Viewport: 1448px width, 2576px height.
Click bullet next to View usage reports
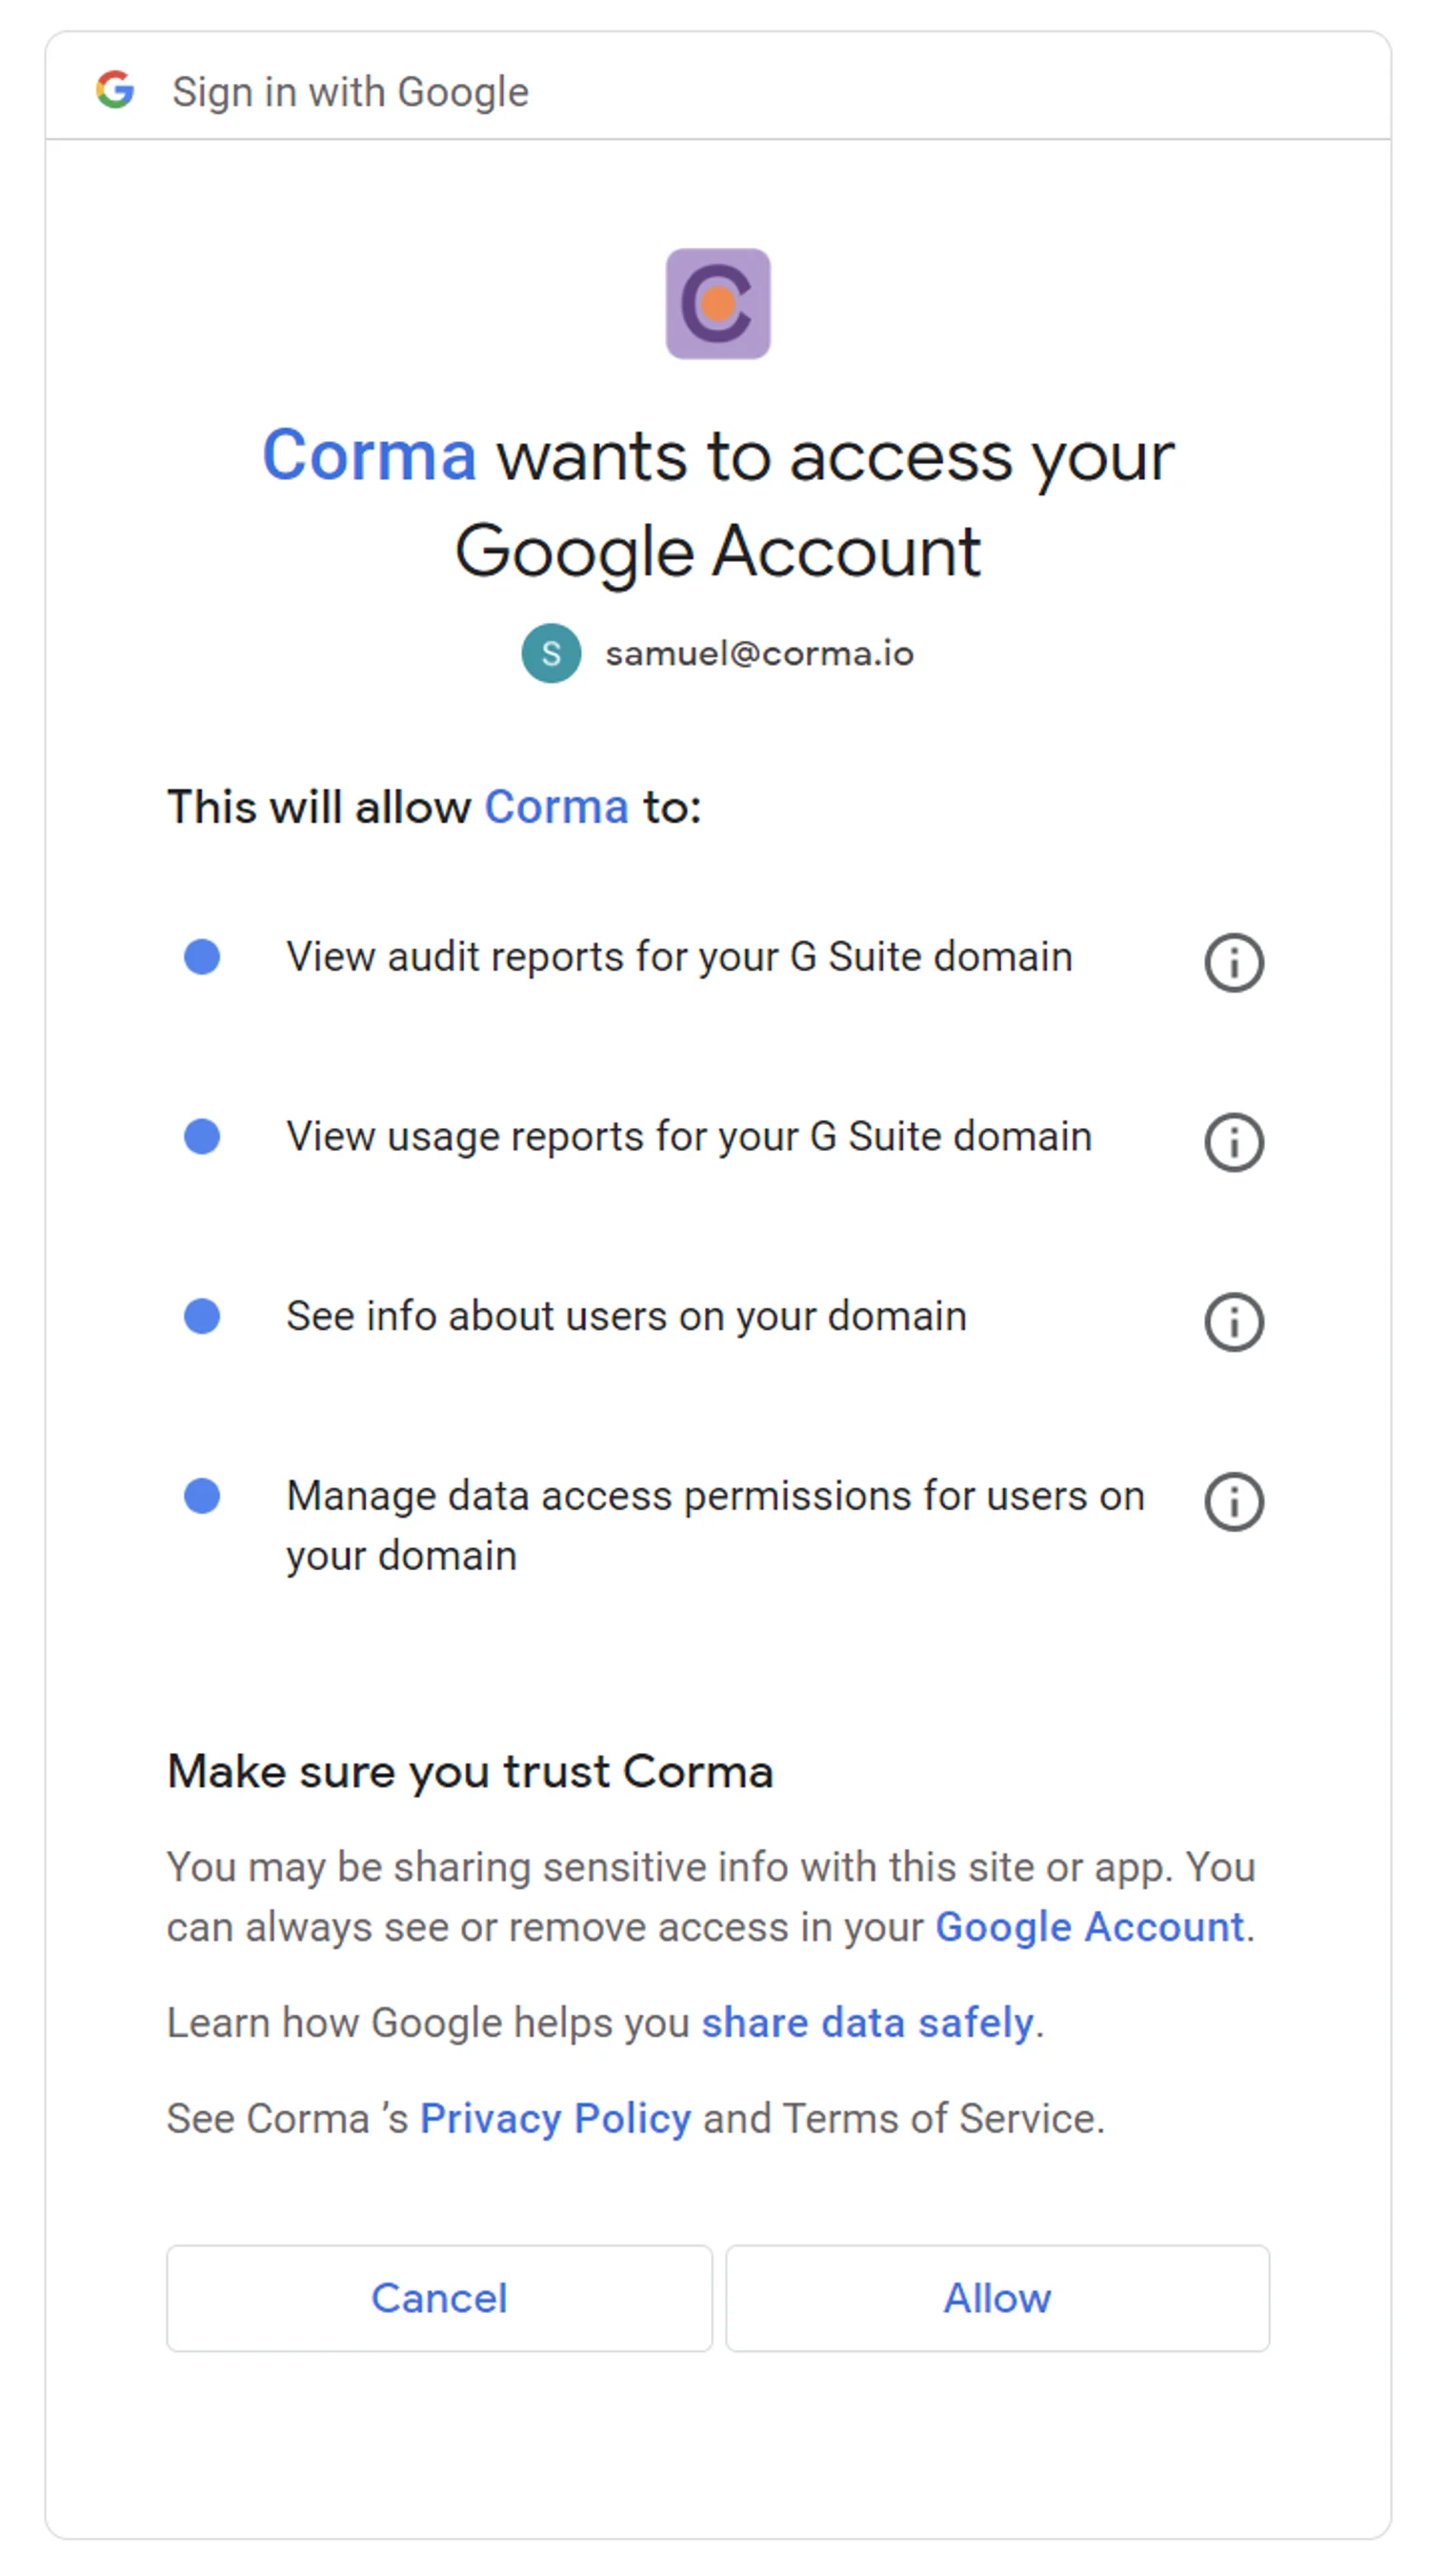202,1137
